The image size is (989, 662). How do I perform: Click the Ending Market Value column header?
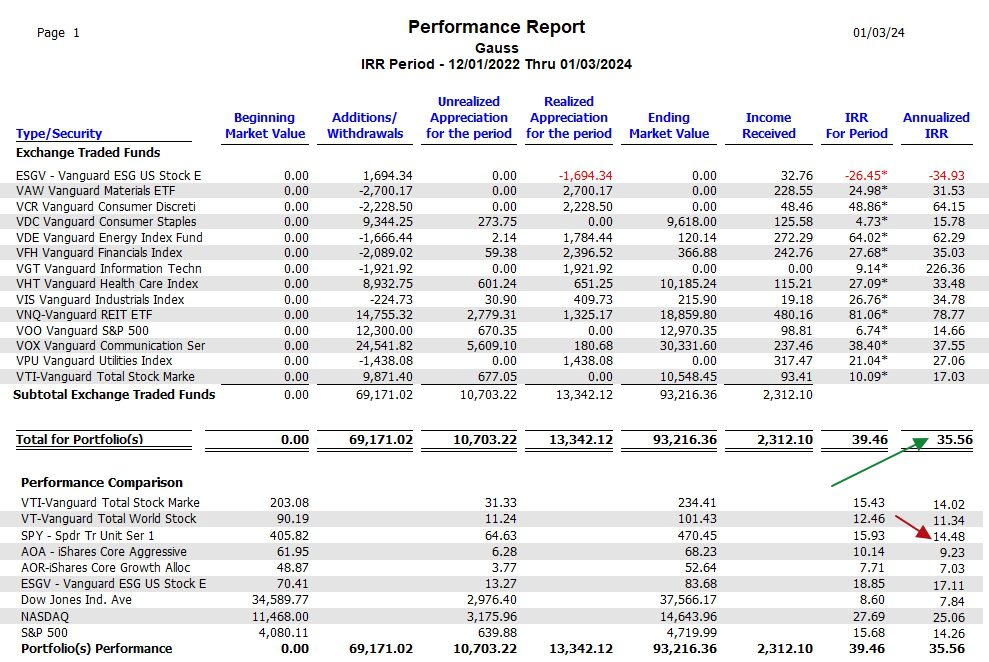669,125
